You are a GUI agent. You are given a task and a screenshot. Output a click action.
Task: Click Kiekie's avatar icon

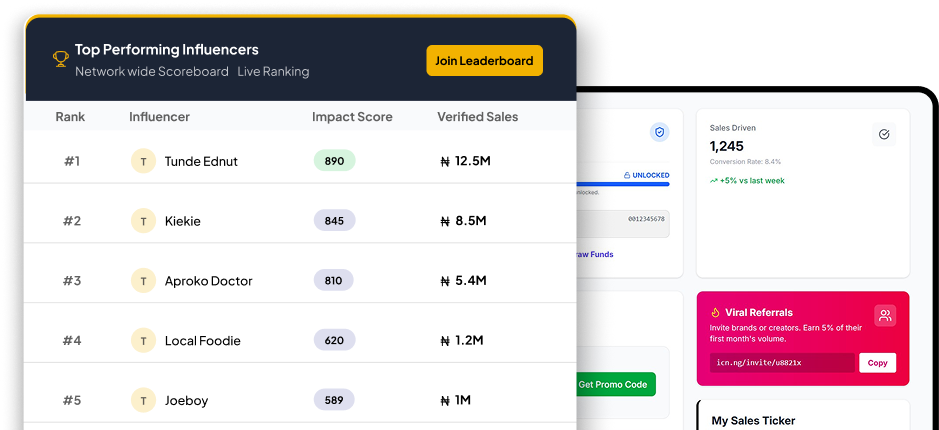(143, 221)
